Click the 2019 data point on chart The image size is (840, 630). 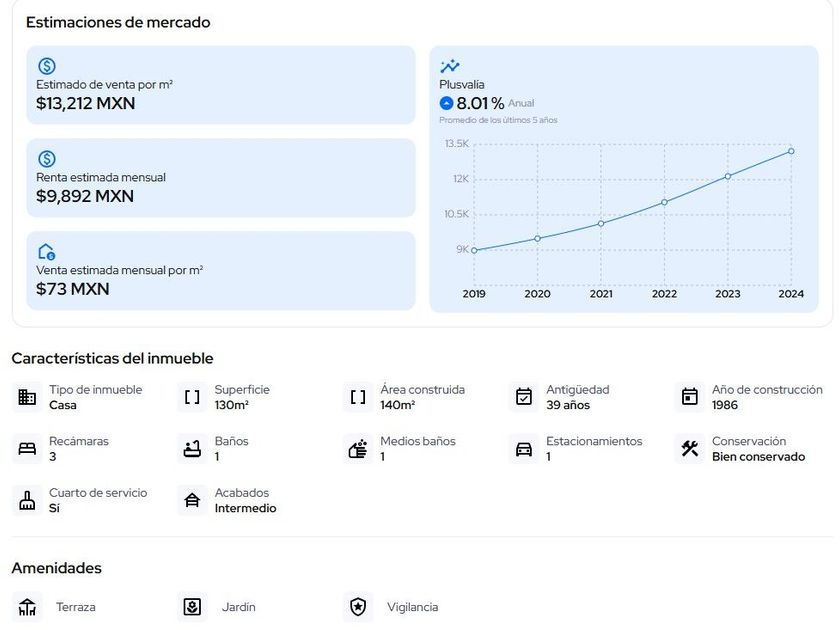click(474, 250)
